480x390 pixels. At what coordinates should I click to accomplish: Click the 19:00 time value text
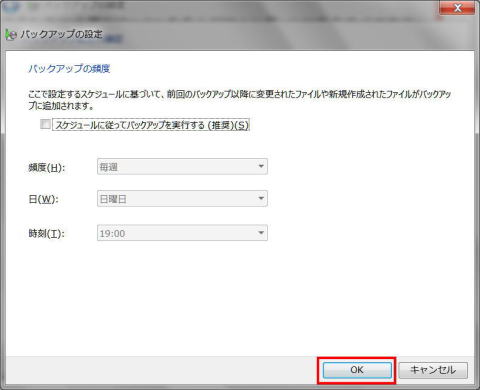tap(112, 234)
